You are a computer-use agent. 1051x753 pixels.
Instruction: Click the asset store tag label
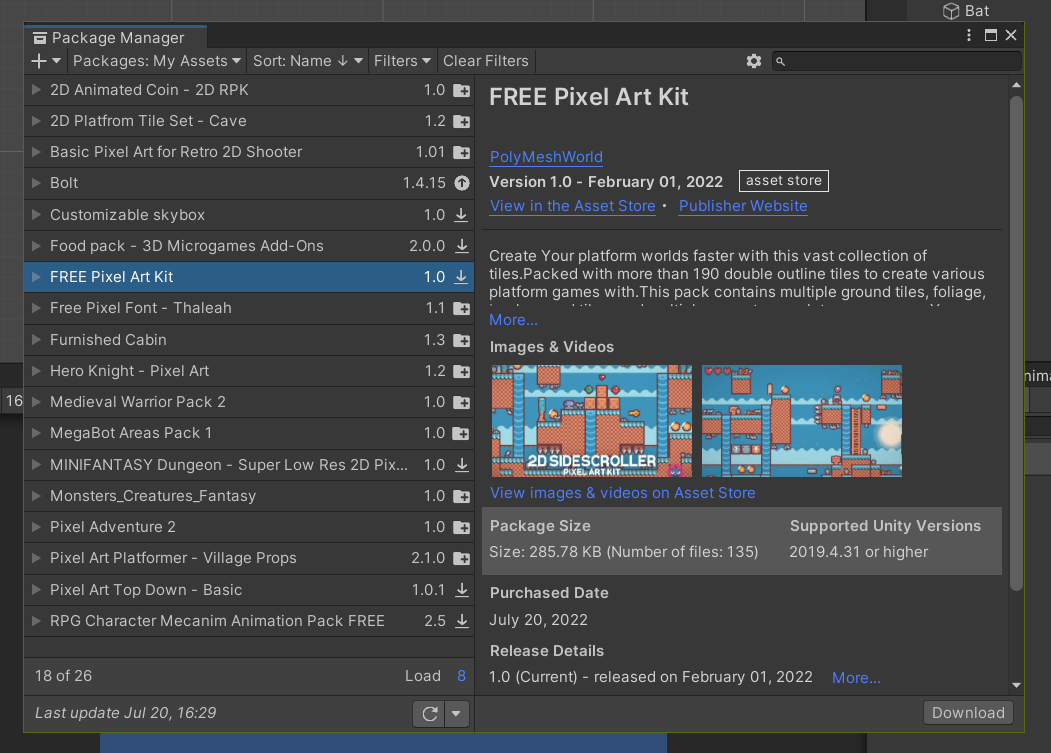(x=784, y=181)
